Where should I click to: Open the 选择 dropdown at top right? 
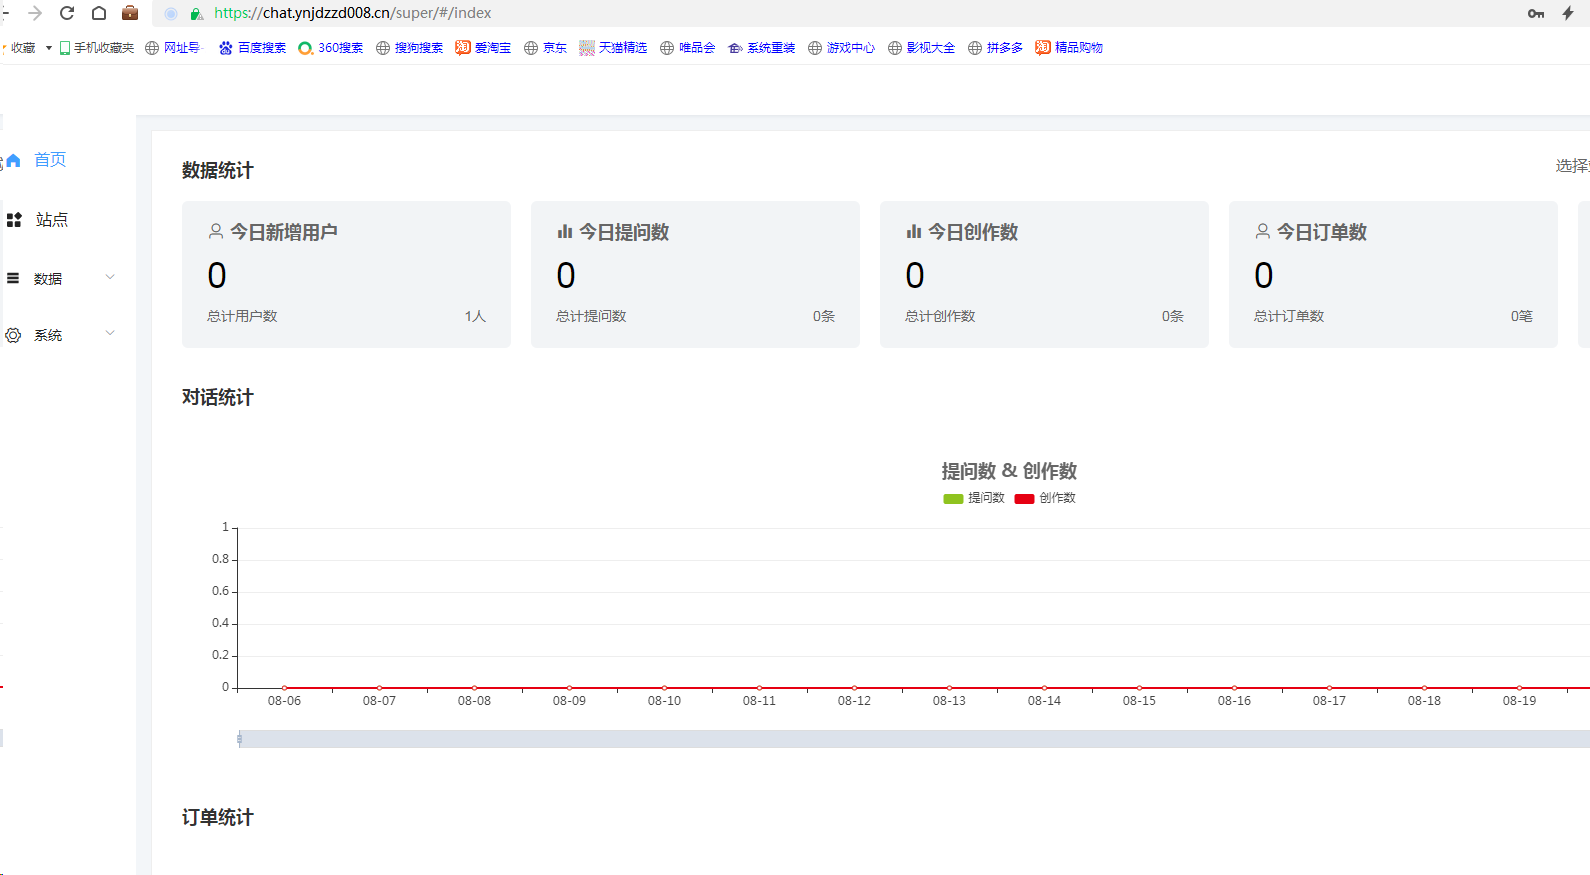[1572, 166]
